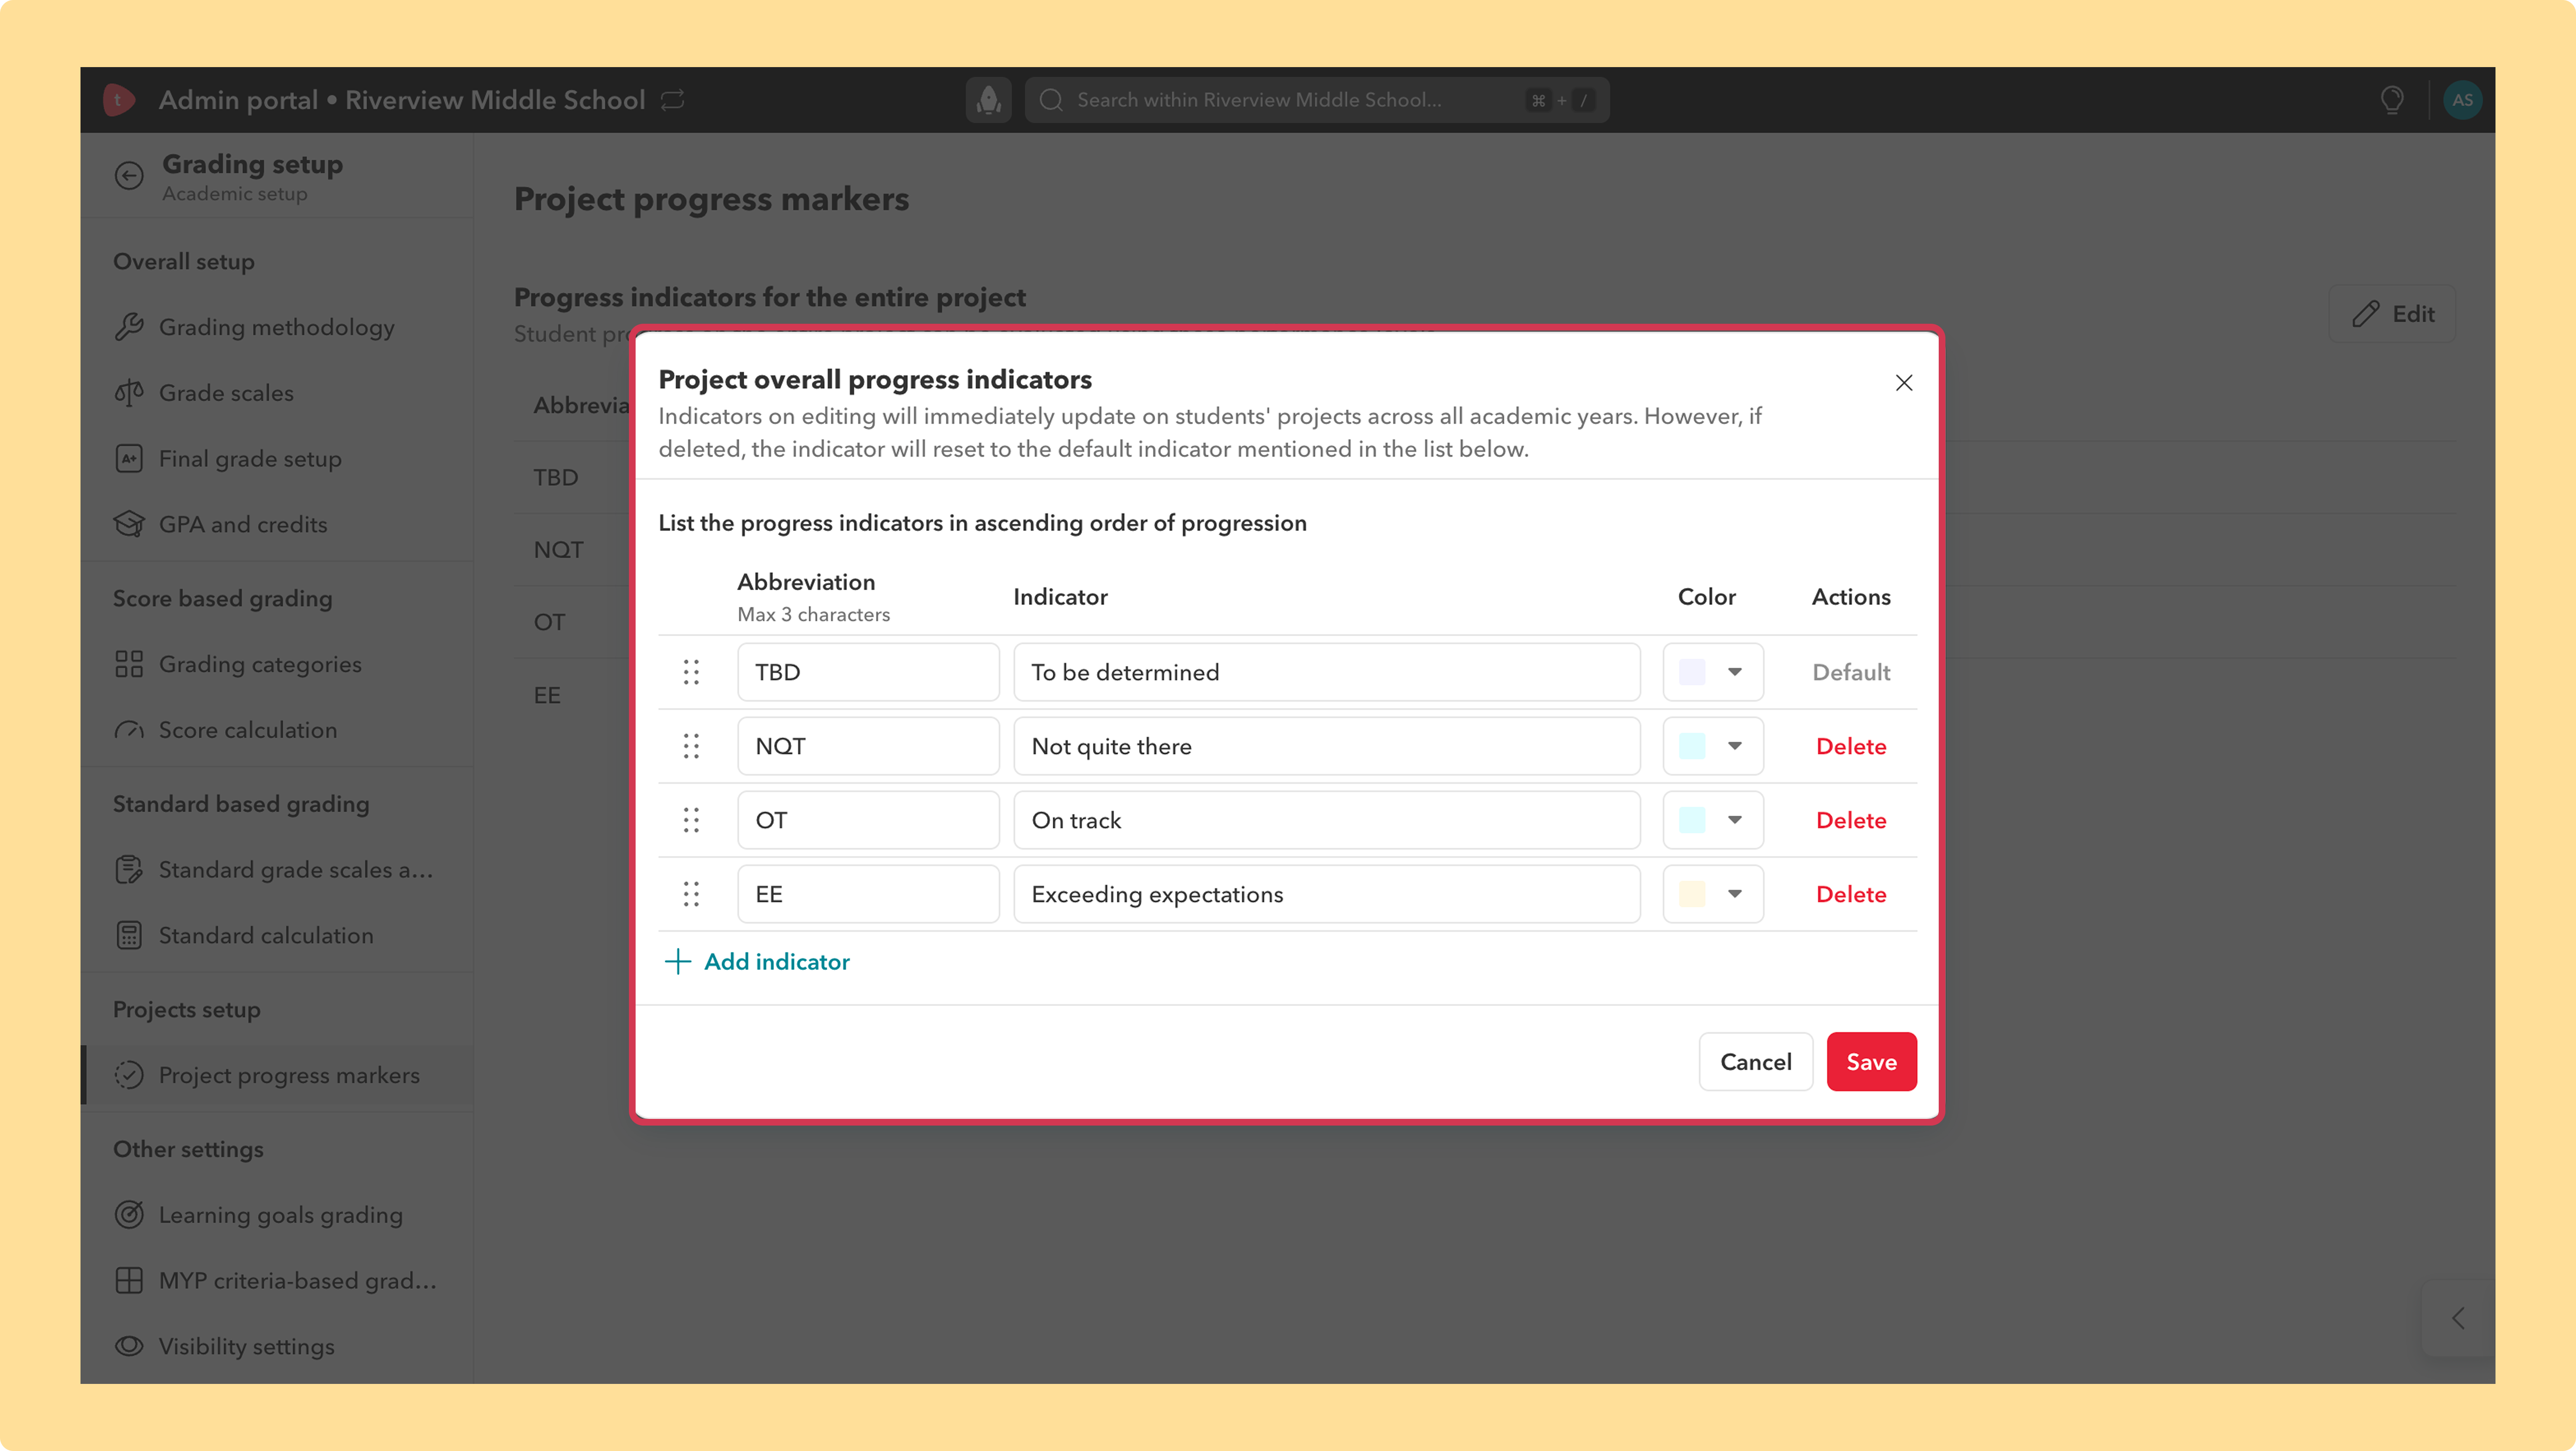The width and height of the screenshot is (2576, 1451).
Task: Expand color dropdown arrow for Exceeding expectations
Action: pos(1735,894)
